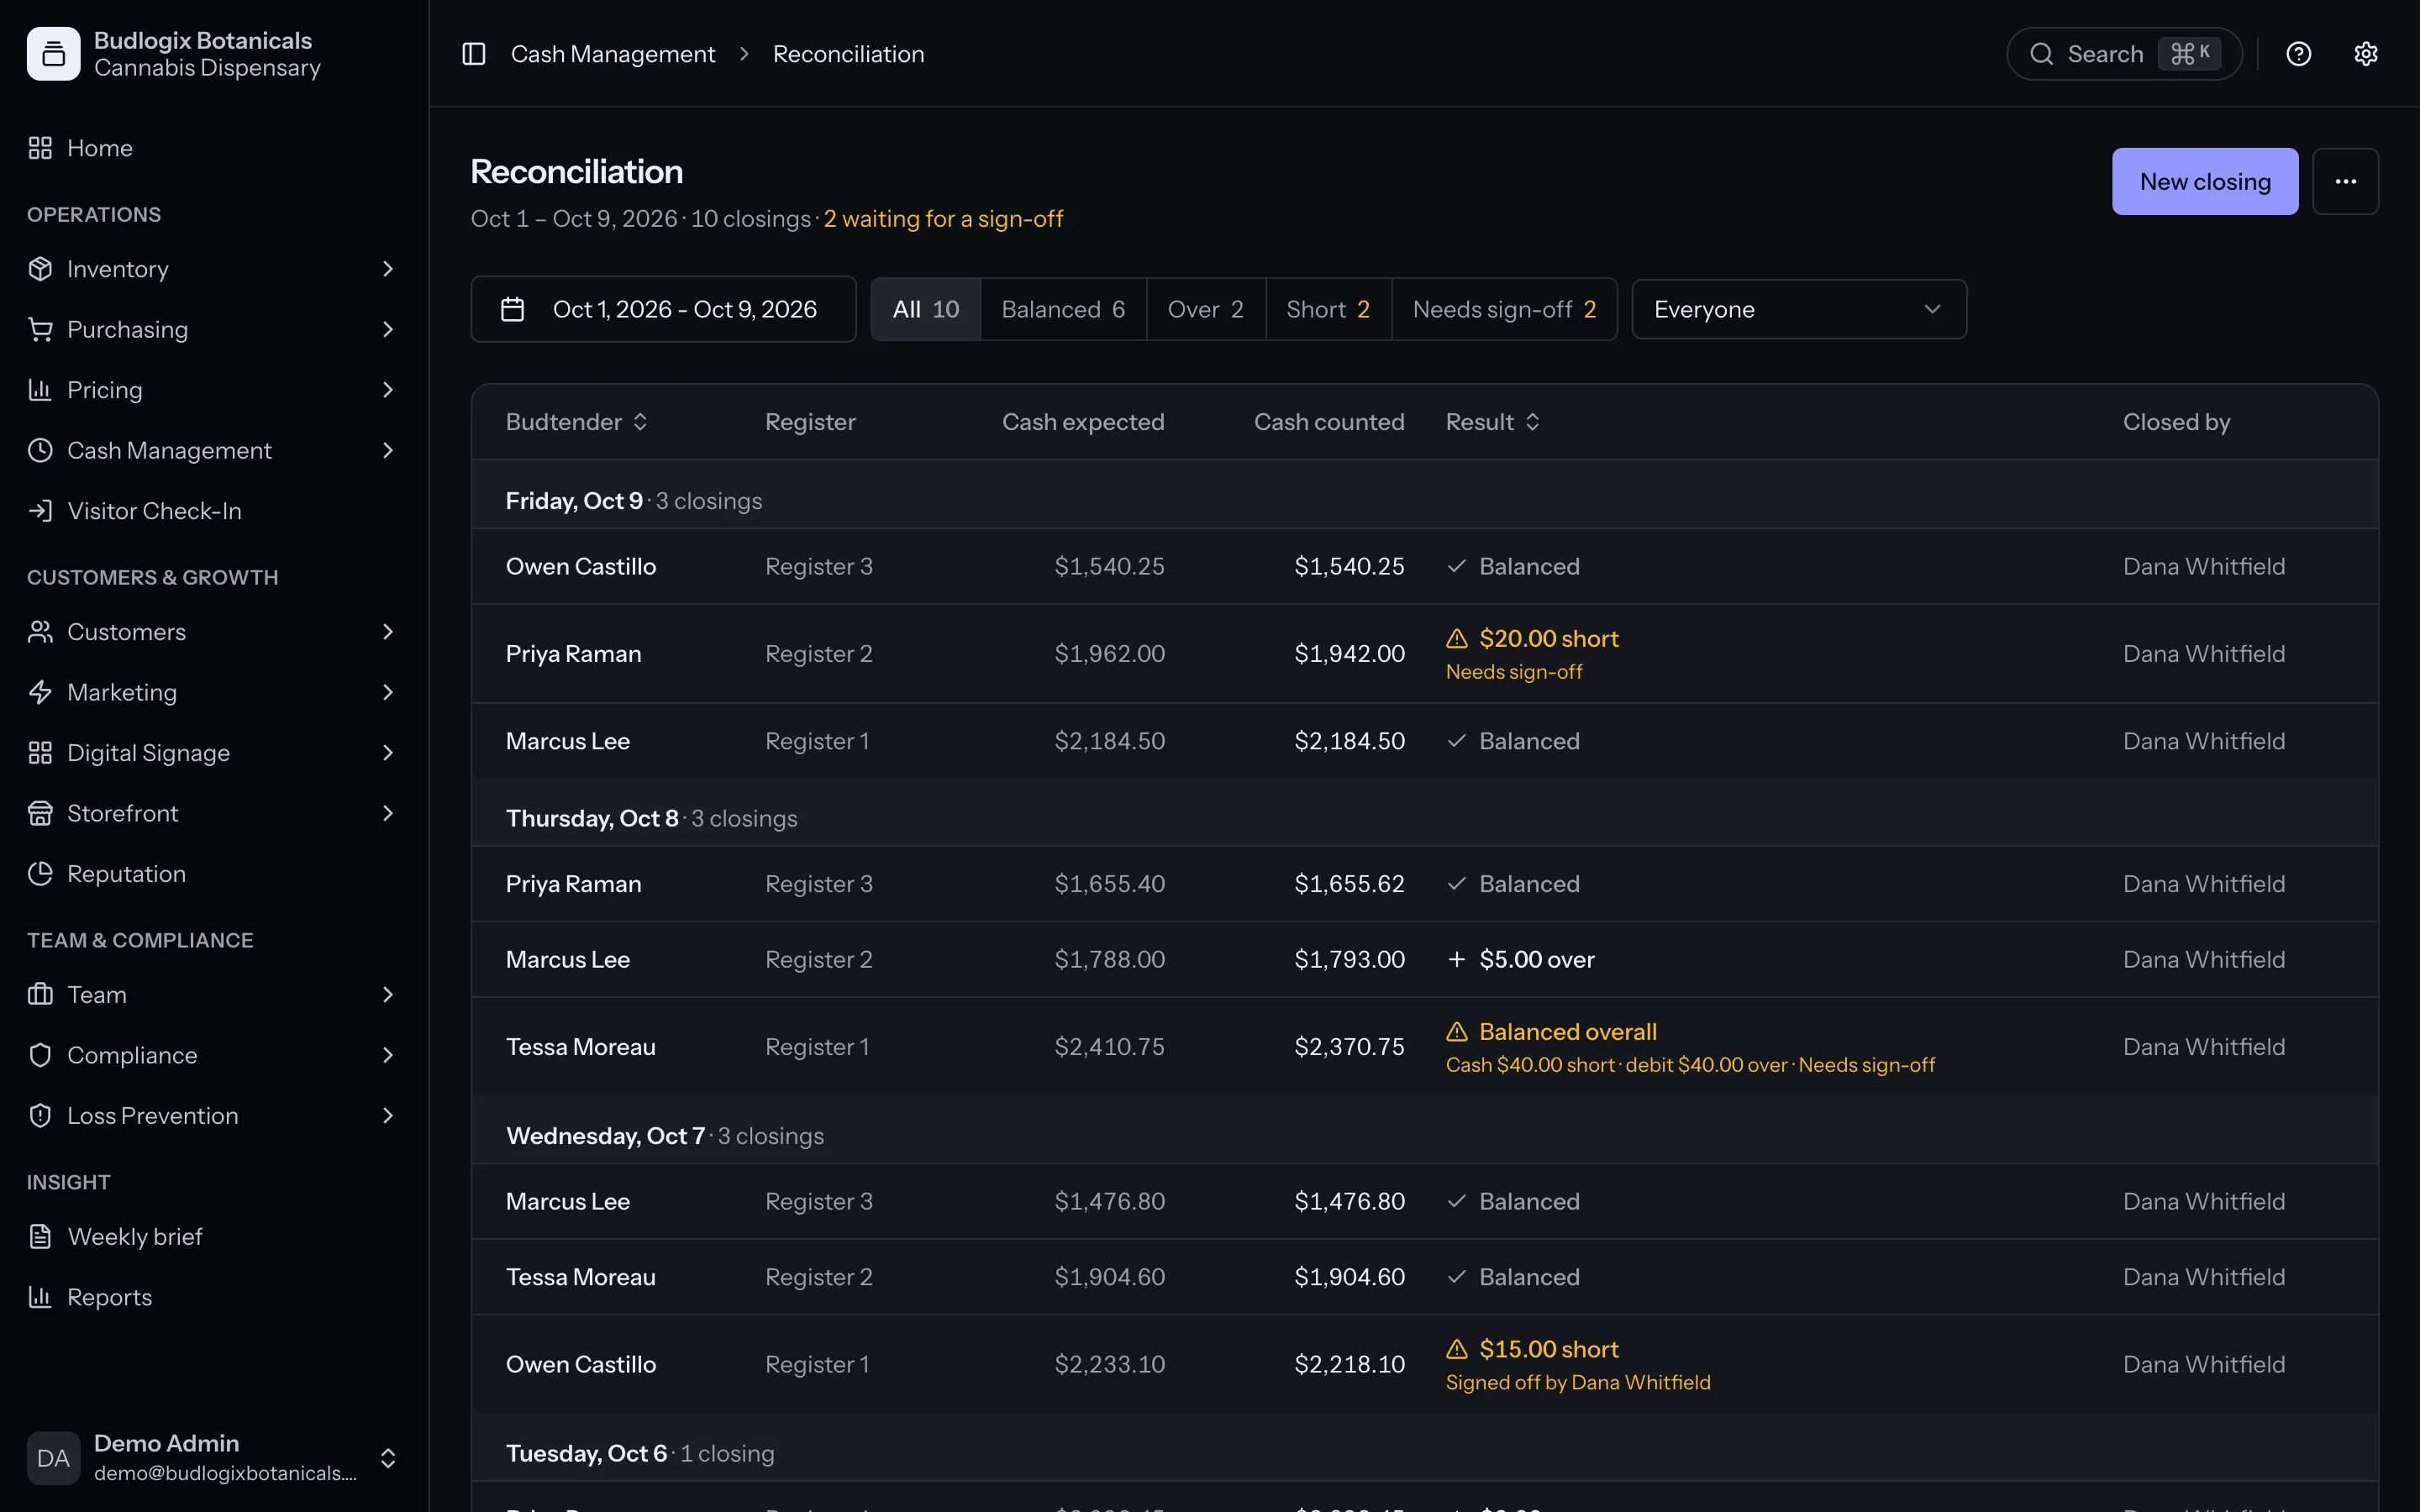This screenshot has height=1512, width=2420.
Task: Click the Home grid icon
Action: [x=40, y=148]
